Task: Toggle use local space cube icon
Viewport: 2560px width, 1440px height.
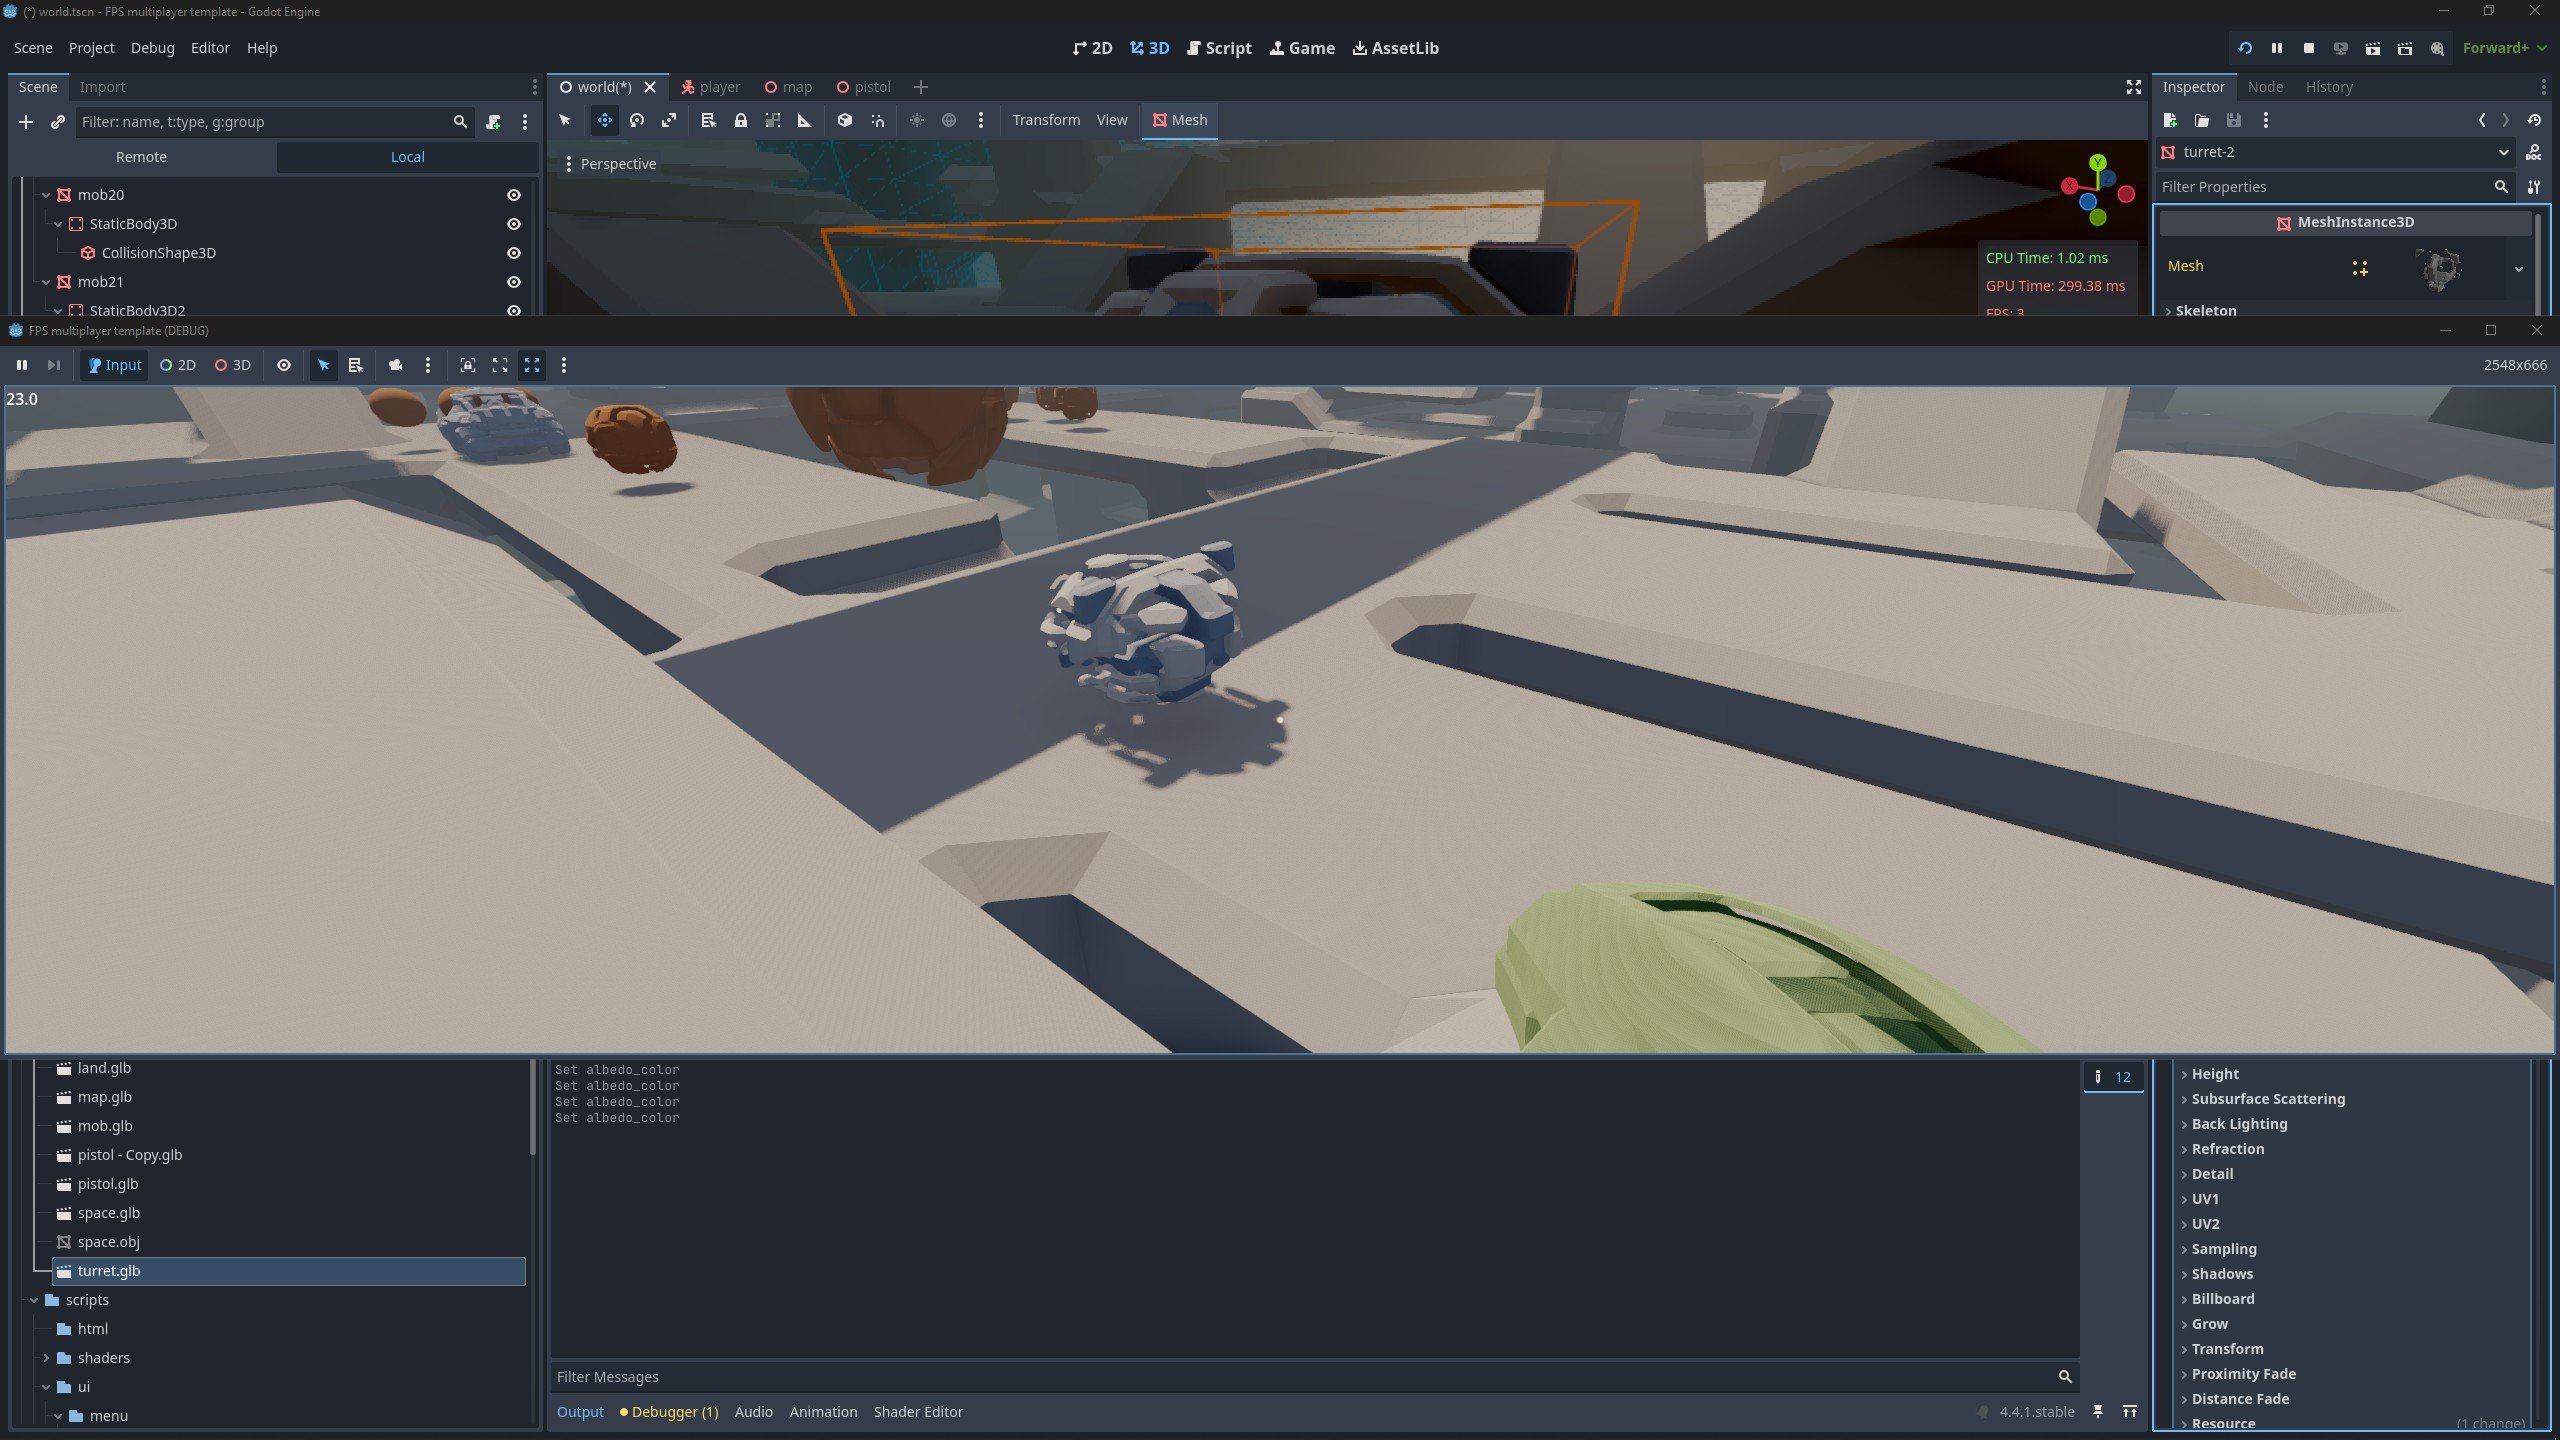Action: pyautogui.click(x=845, y=120)
